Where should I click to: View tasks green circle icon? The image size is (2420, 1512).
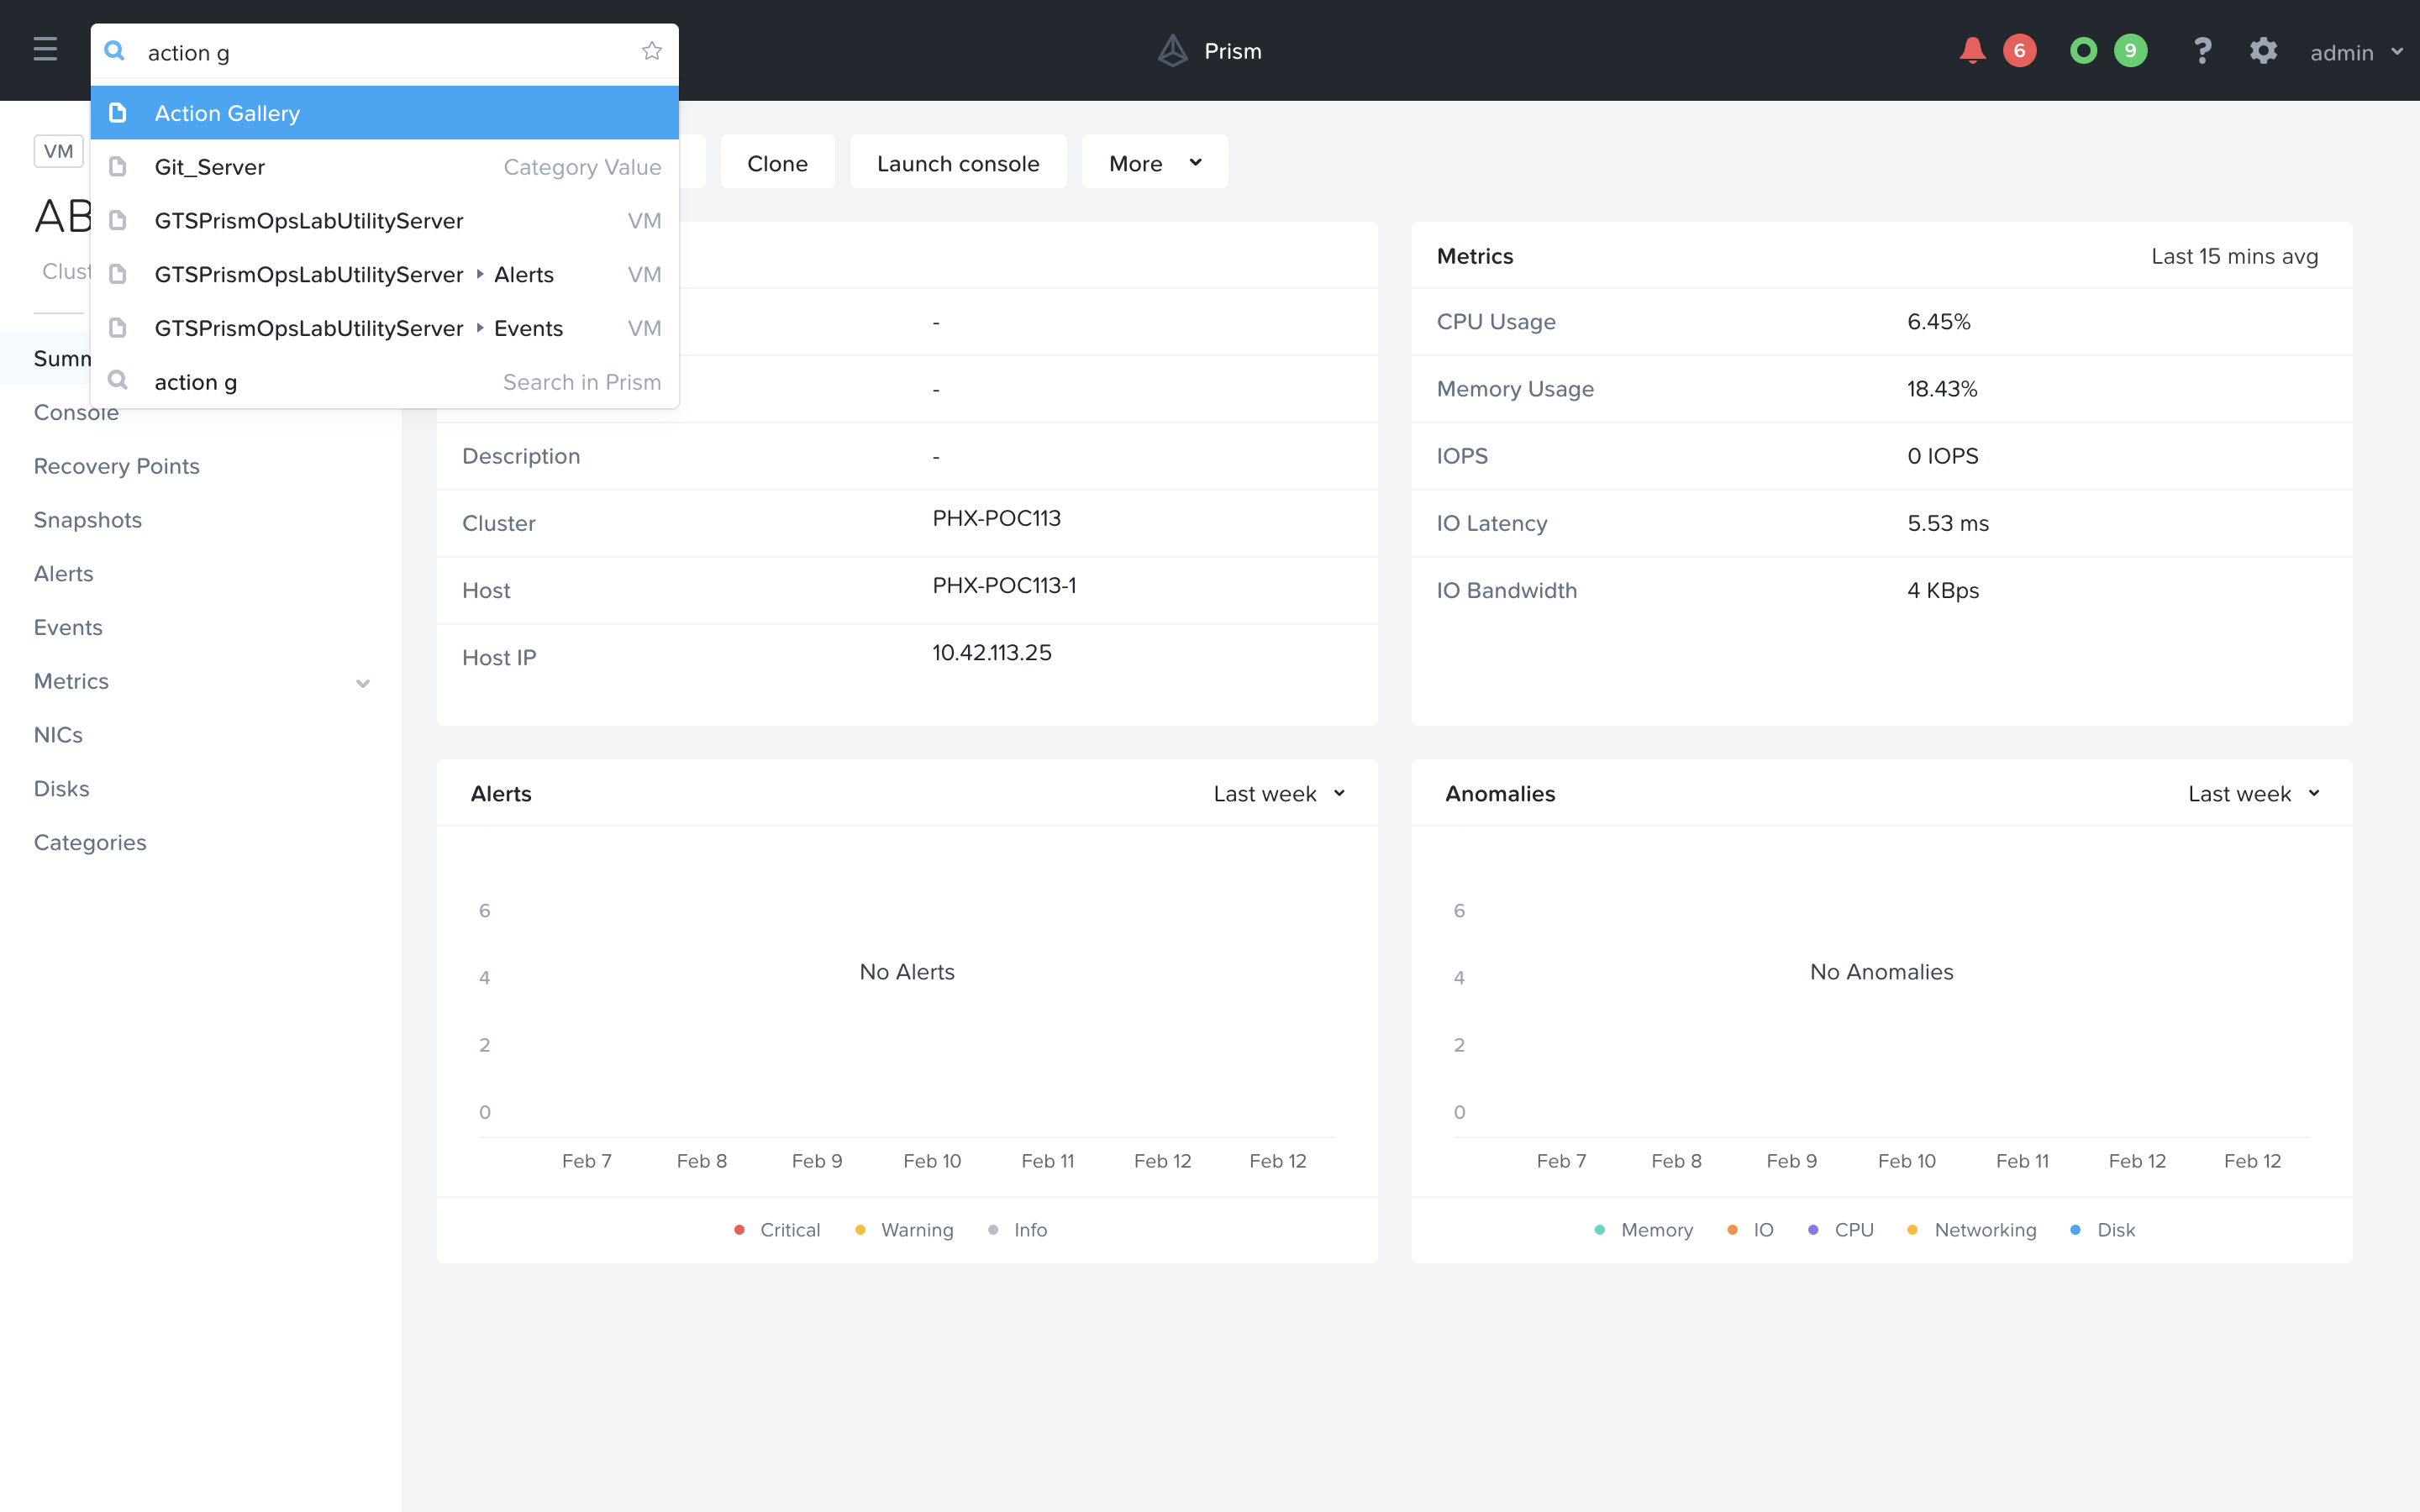(x=2084, y=51)
